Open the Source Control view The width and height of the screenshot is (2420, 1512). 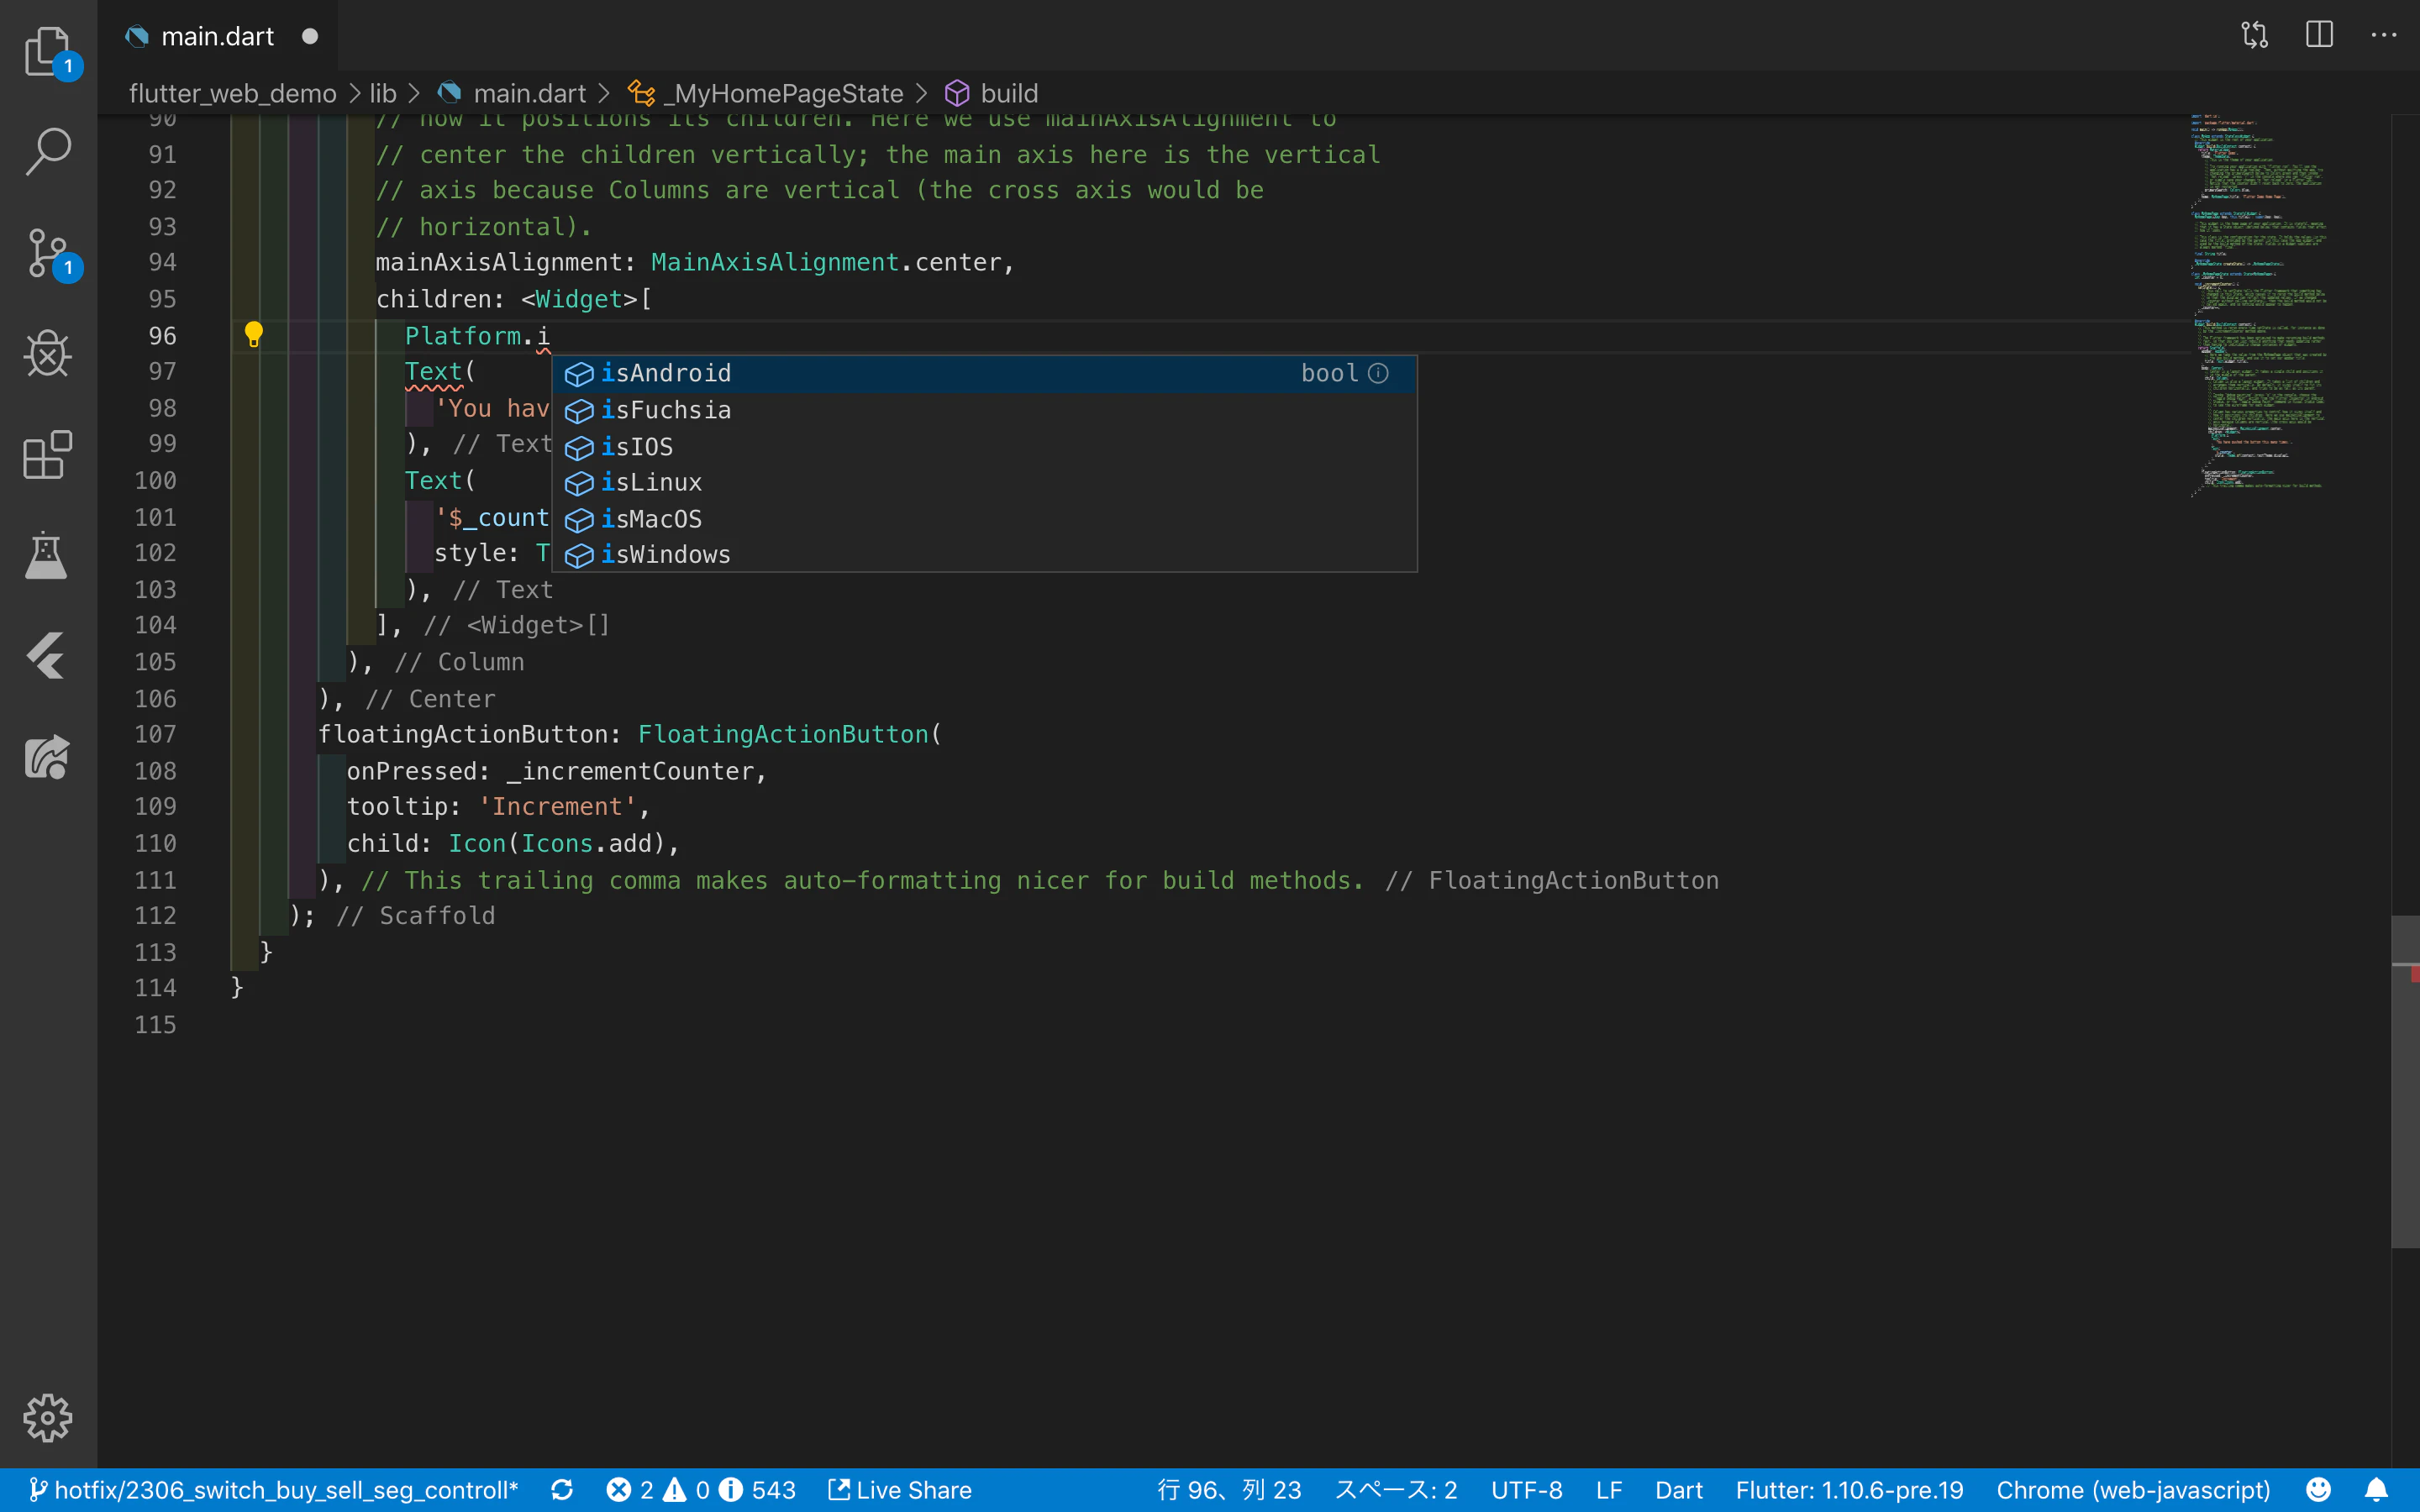47,253
